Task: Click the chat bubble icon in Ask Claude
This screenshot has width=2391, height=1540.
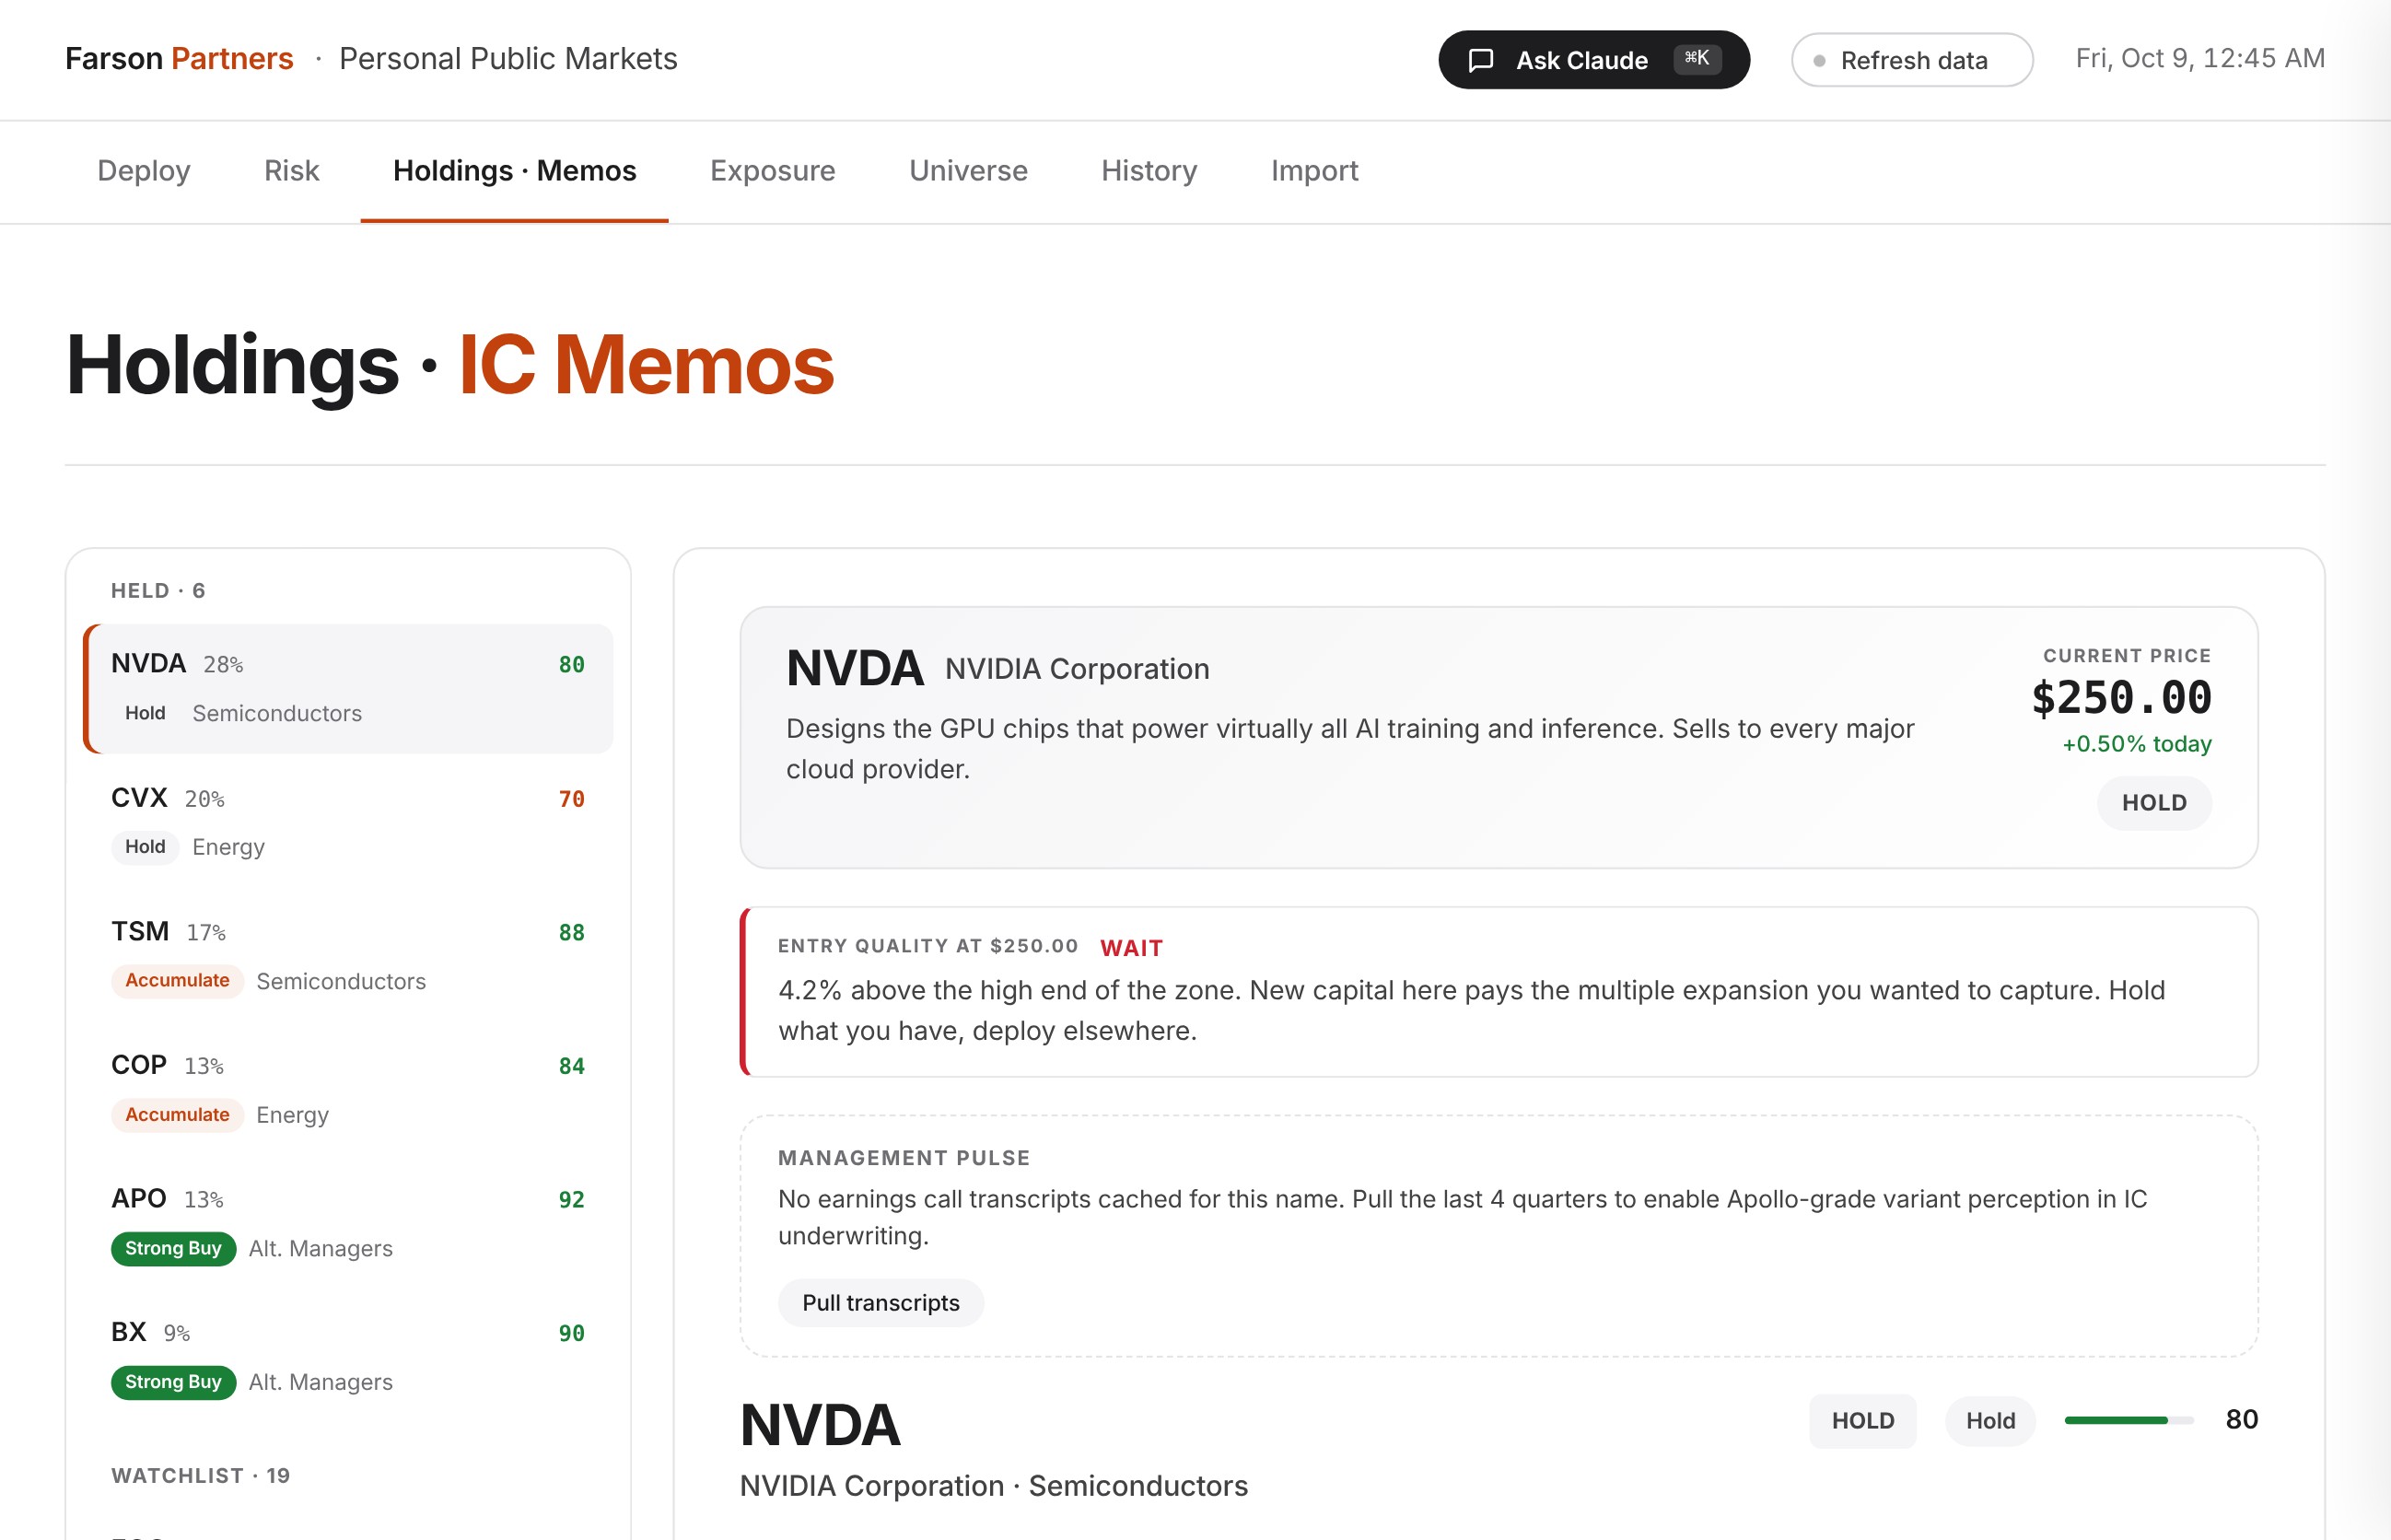Action: click(1481, 60)
